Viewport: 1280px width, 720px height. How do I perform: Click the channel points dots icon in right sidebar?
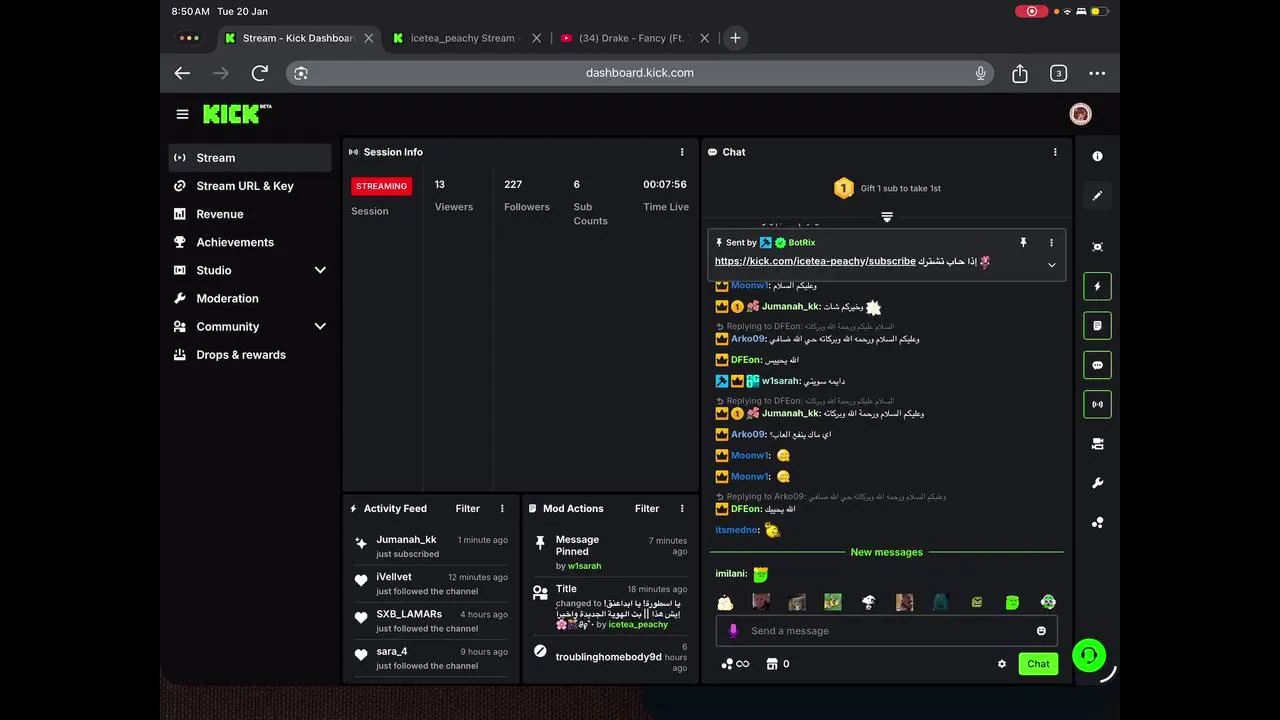pyautogui.click(x=1097, y=522)
